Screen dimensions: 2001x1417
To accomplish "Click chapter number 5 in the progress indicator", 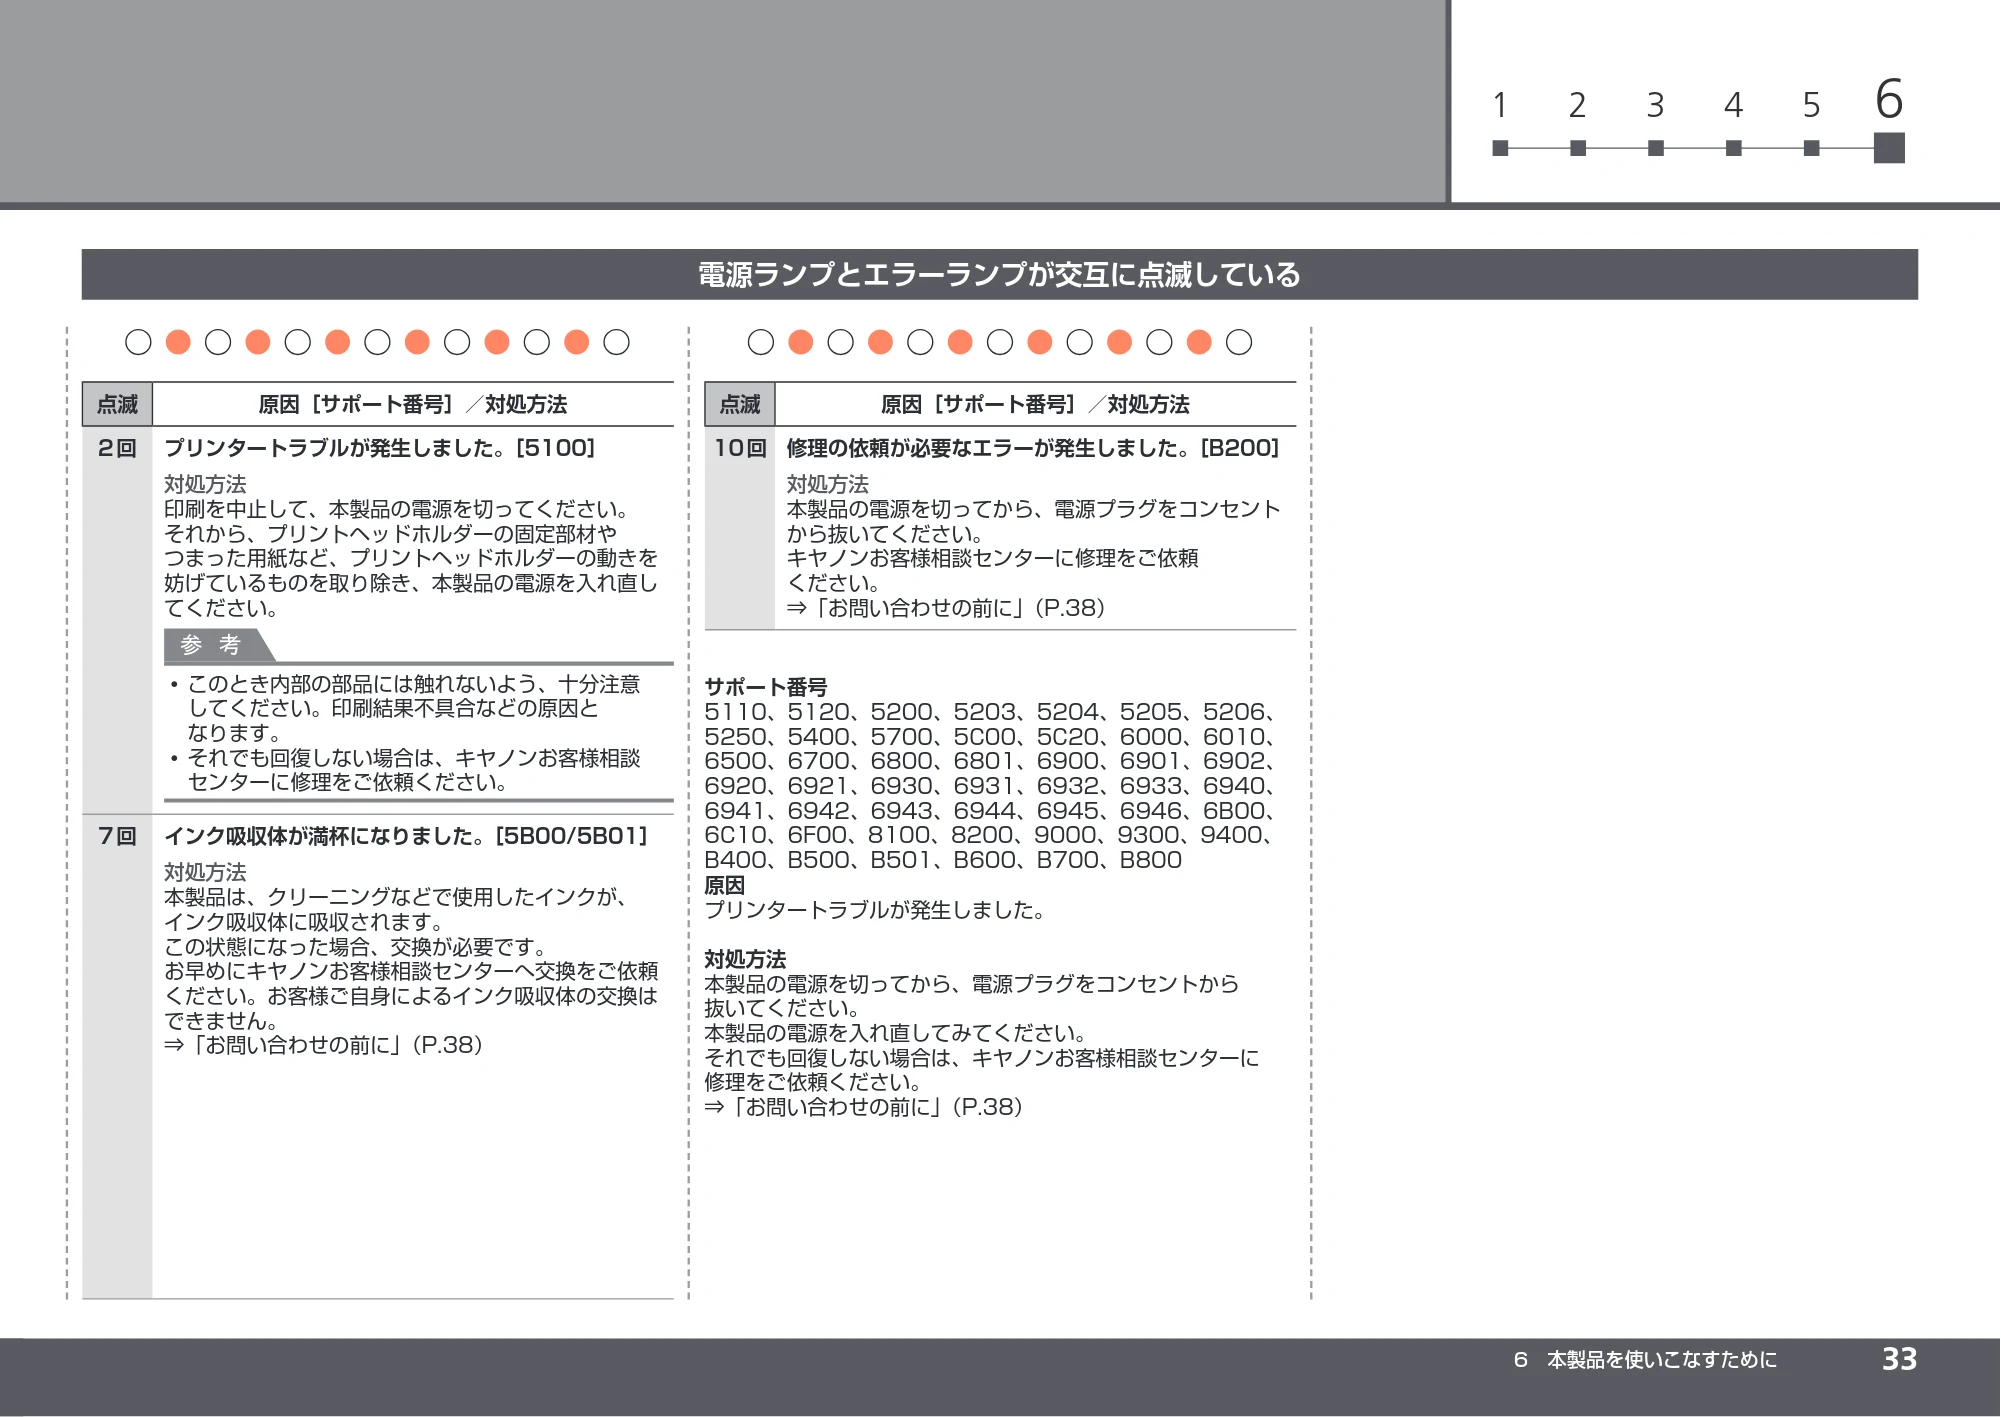I will pos(1811,105).
